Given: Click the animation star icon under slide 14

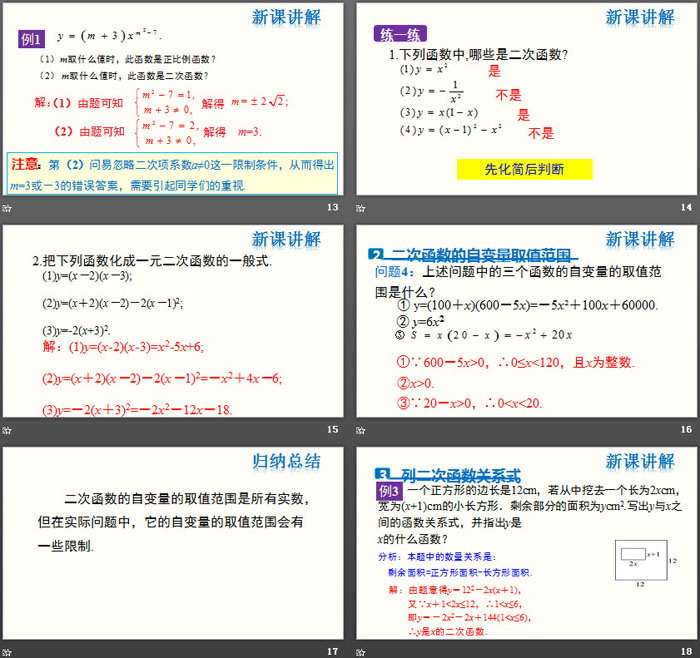Looking at the screenshot, I should point(362,207).
